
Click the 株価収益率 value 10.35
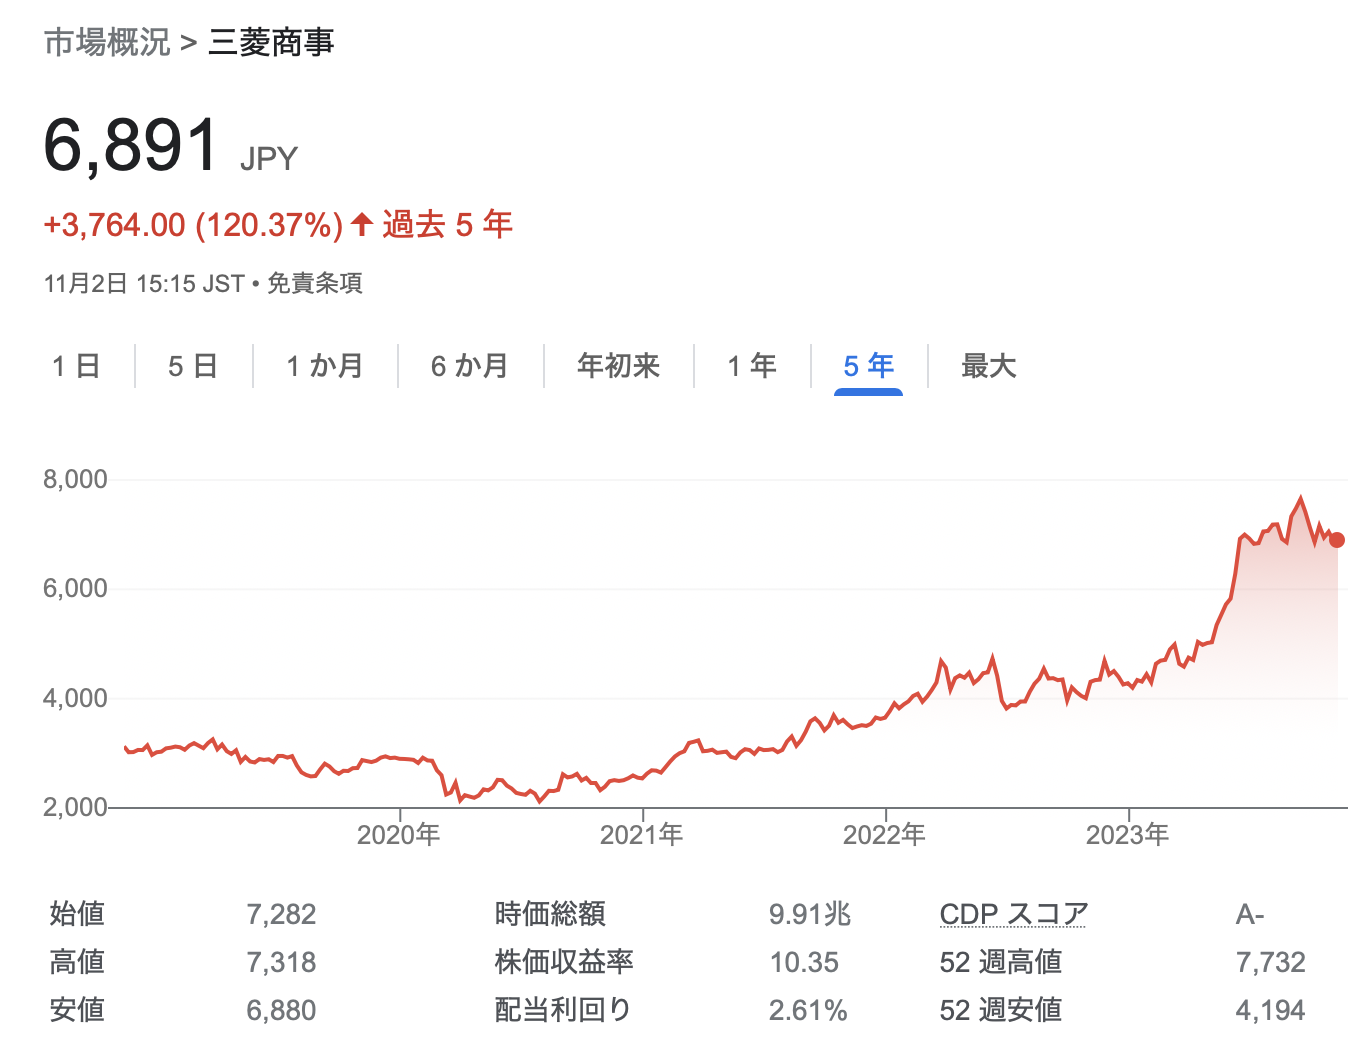pos(804,962)
